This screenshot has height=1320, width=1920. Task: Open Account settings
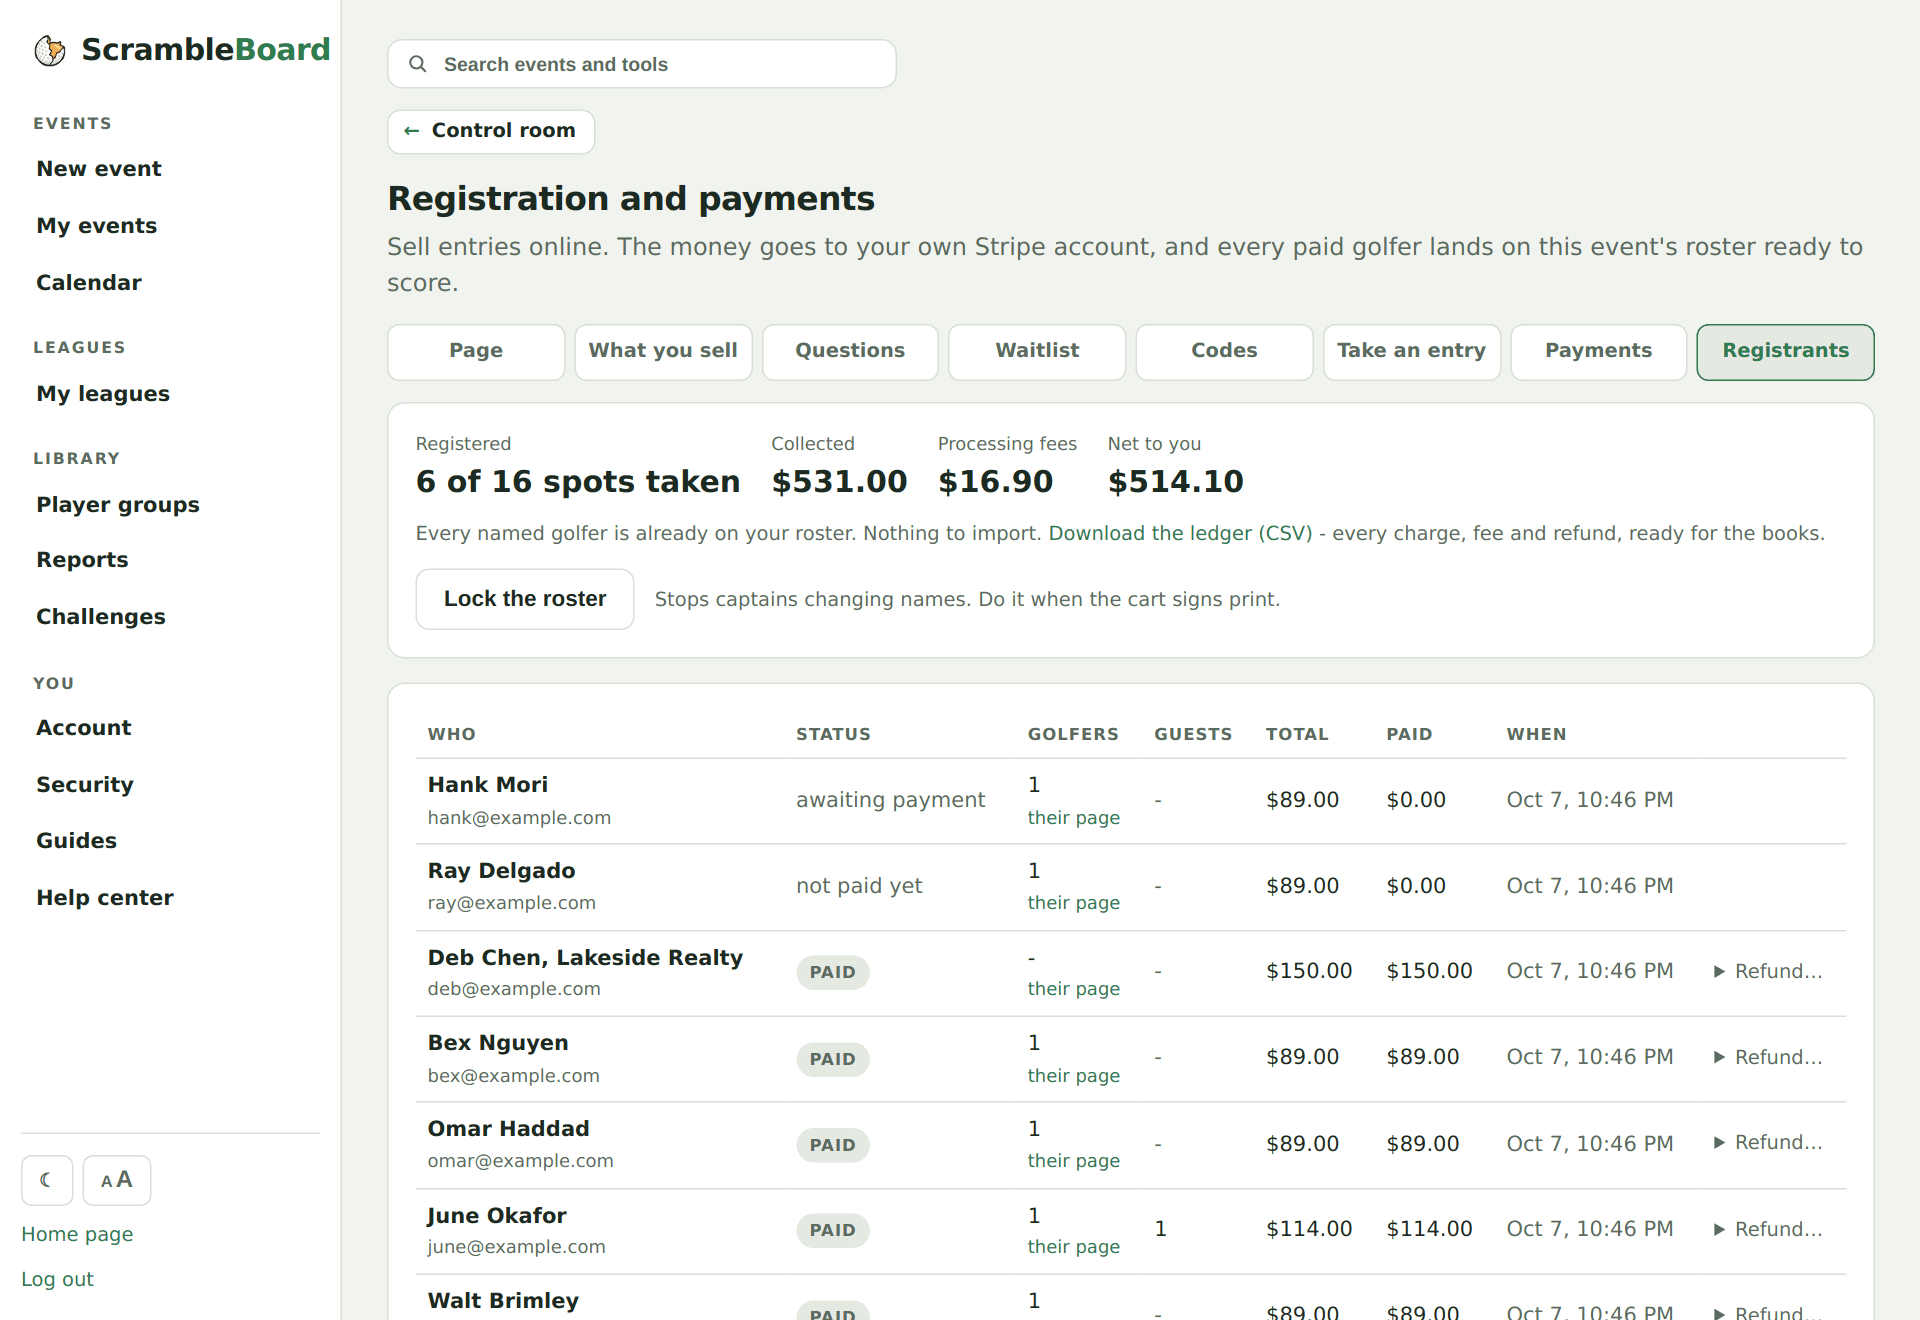point(84,728)
